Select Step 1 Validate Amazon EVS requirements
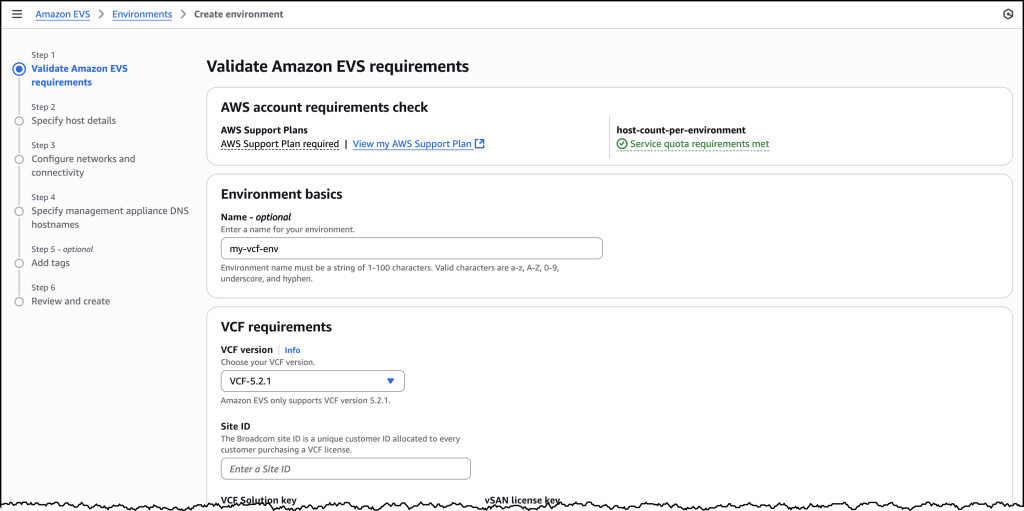Image resolution: width=1024 pixels, height=511 pixels. [79, 75]
